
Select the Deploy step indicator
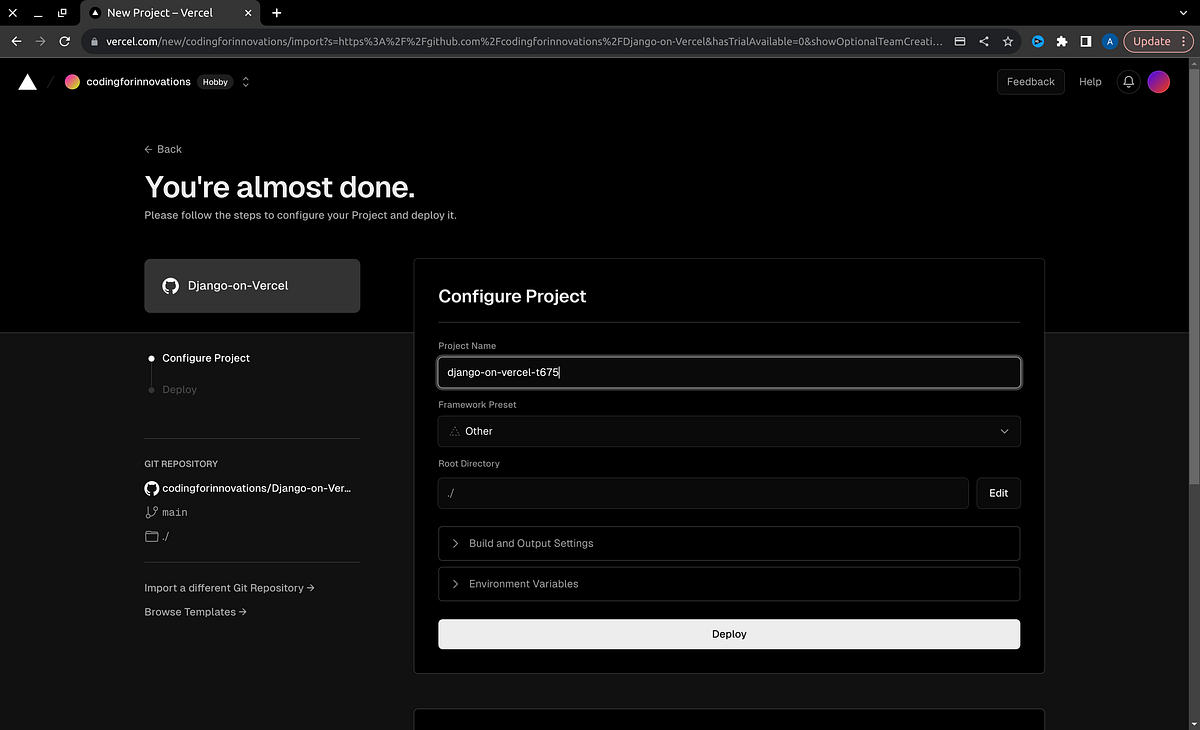coord(151,389)
